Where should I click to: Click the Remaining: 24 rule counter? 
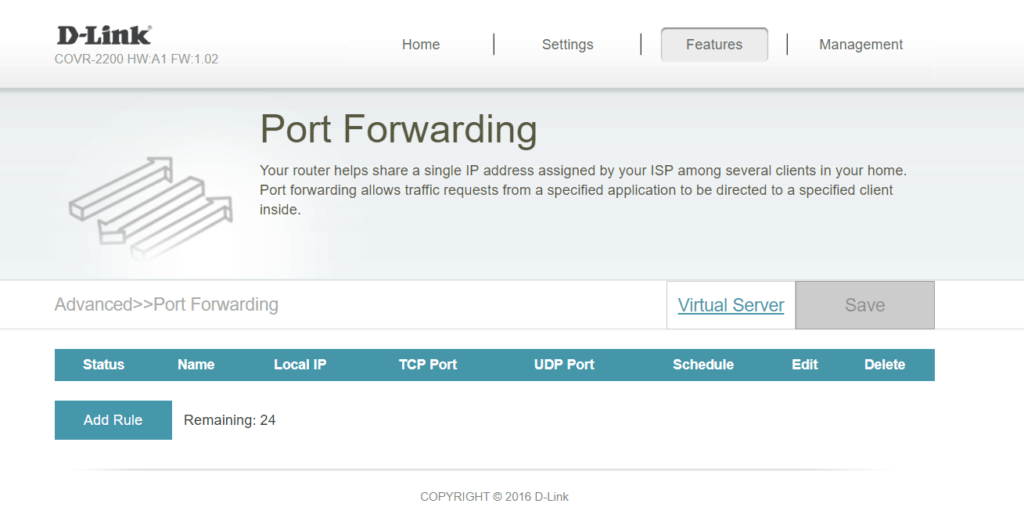pos(230,420)
